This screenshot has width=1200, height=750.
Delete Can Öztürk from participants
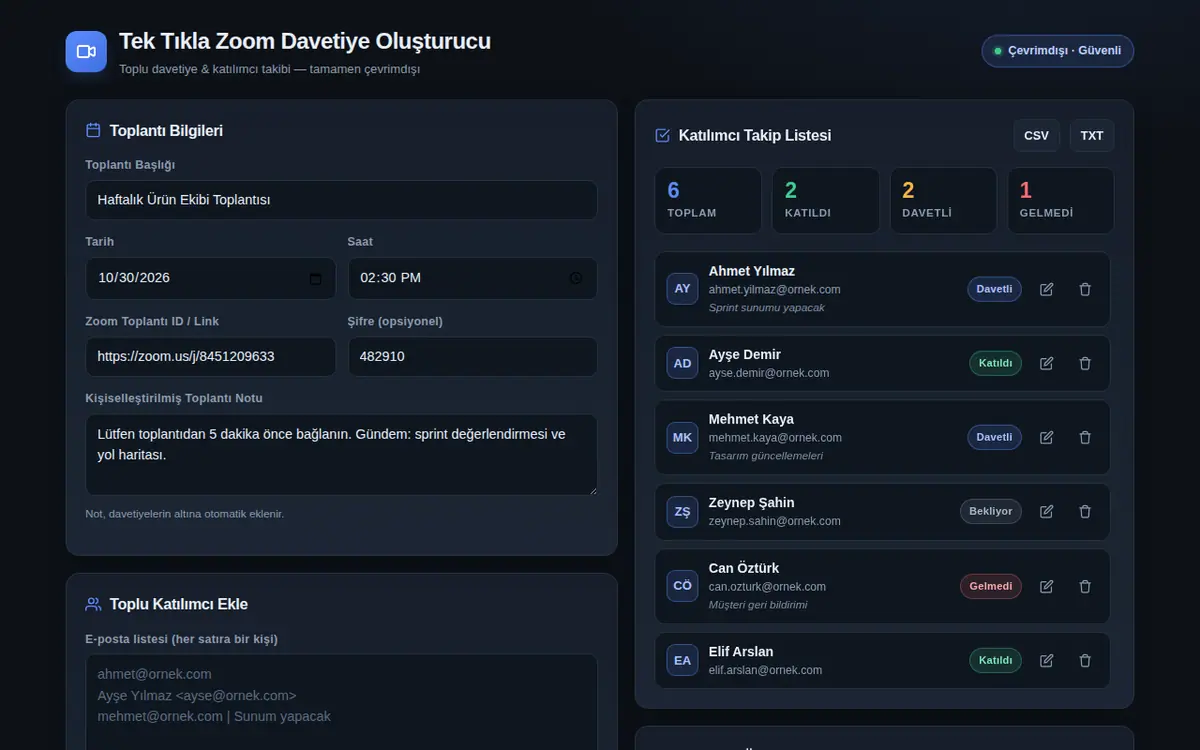pyautogui.click(x=1085, y=586)
